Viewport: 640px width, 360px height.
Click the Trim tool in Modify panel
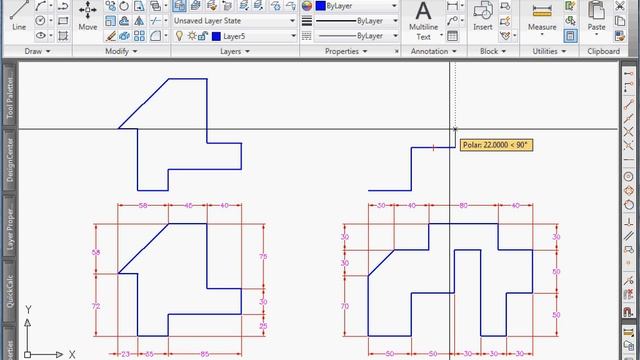point(155,20)
